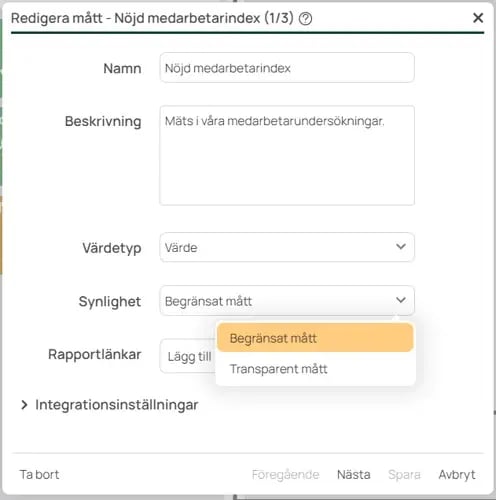Expand Integrationsinställningar section
This screenshot has height=500, width=496.
coord(110,405)
